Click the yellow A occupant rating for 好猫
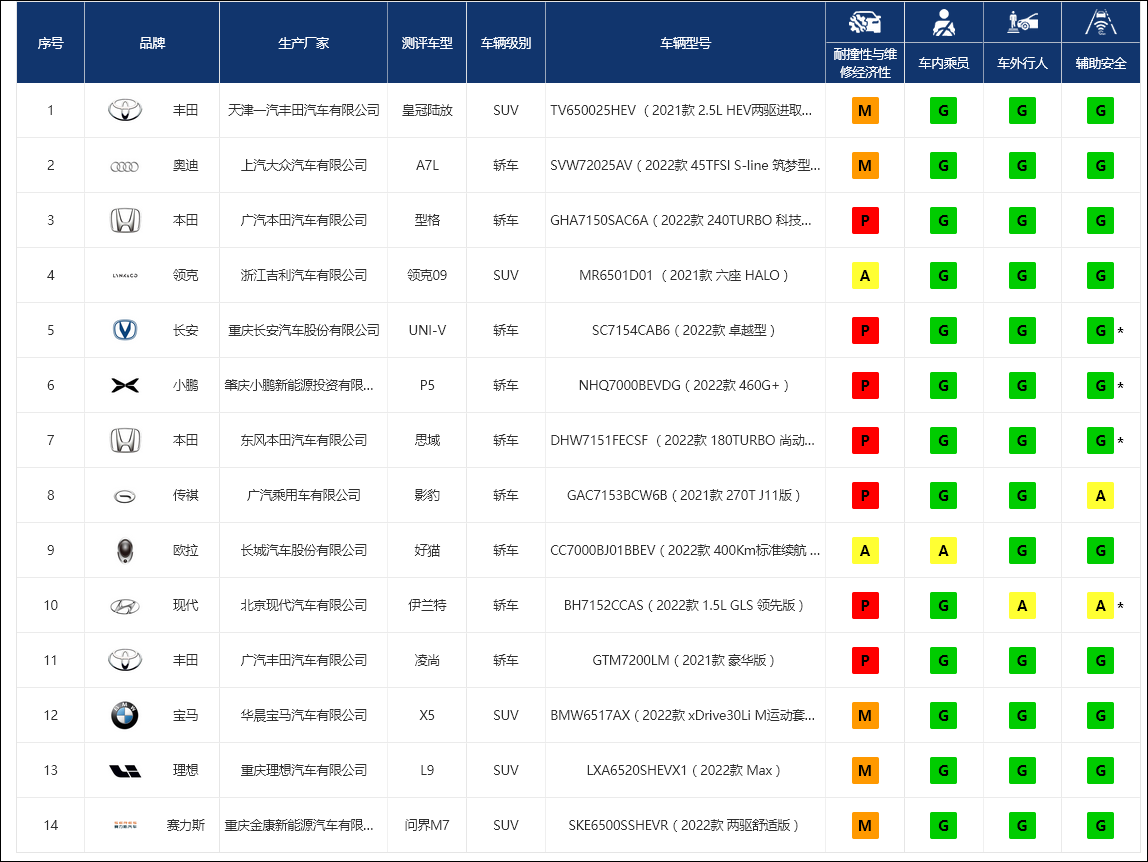Image resolution: width=1148 pixels, height=862 pixels. coord(943,551)
